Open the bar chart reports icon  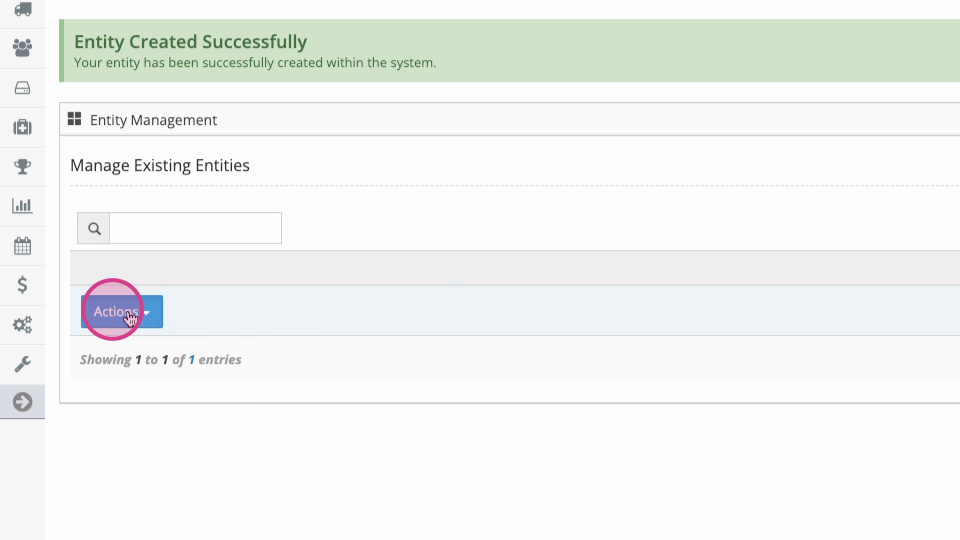pyautogui.click(x=23, y=206)
